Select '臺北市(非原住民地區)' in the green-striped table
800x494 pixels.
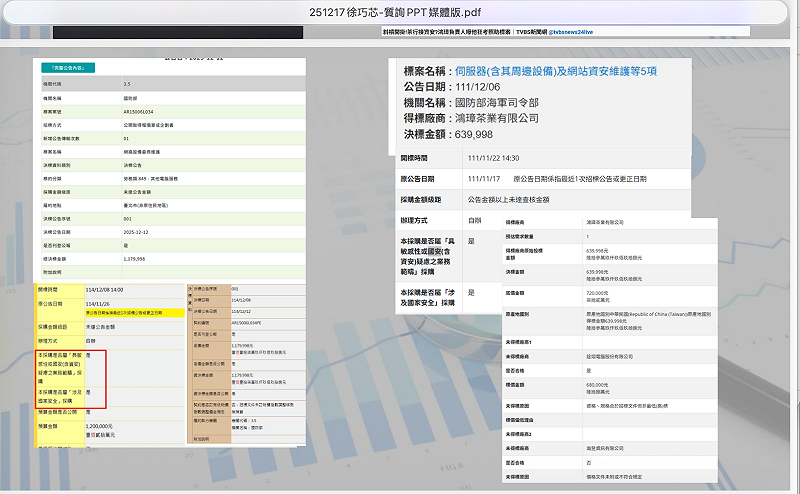pos(145,205)
